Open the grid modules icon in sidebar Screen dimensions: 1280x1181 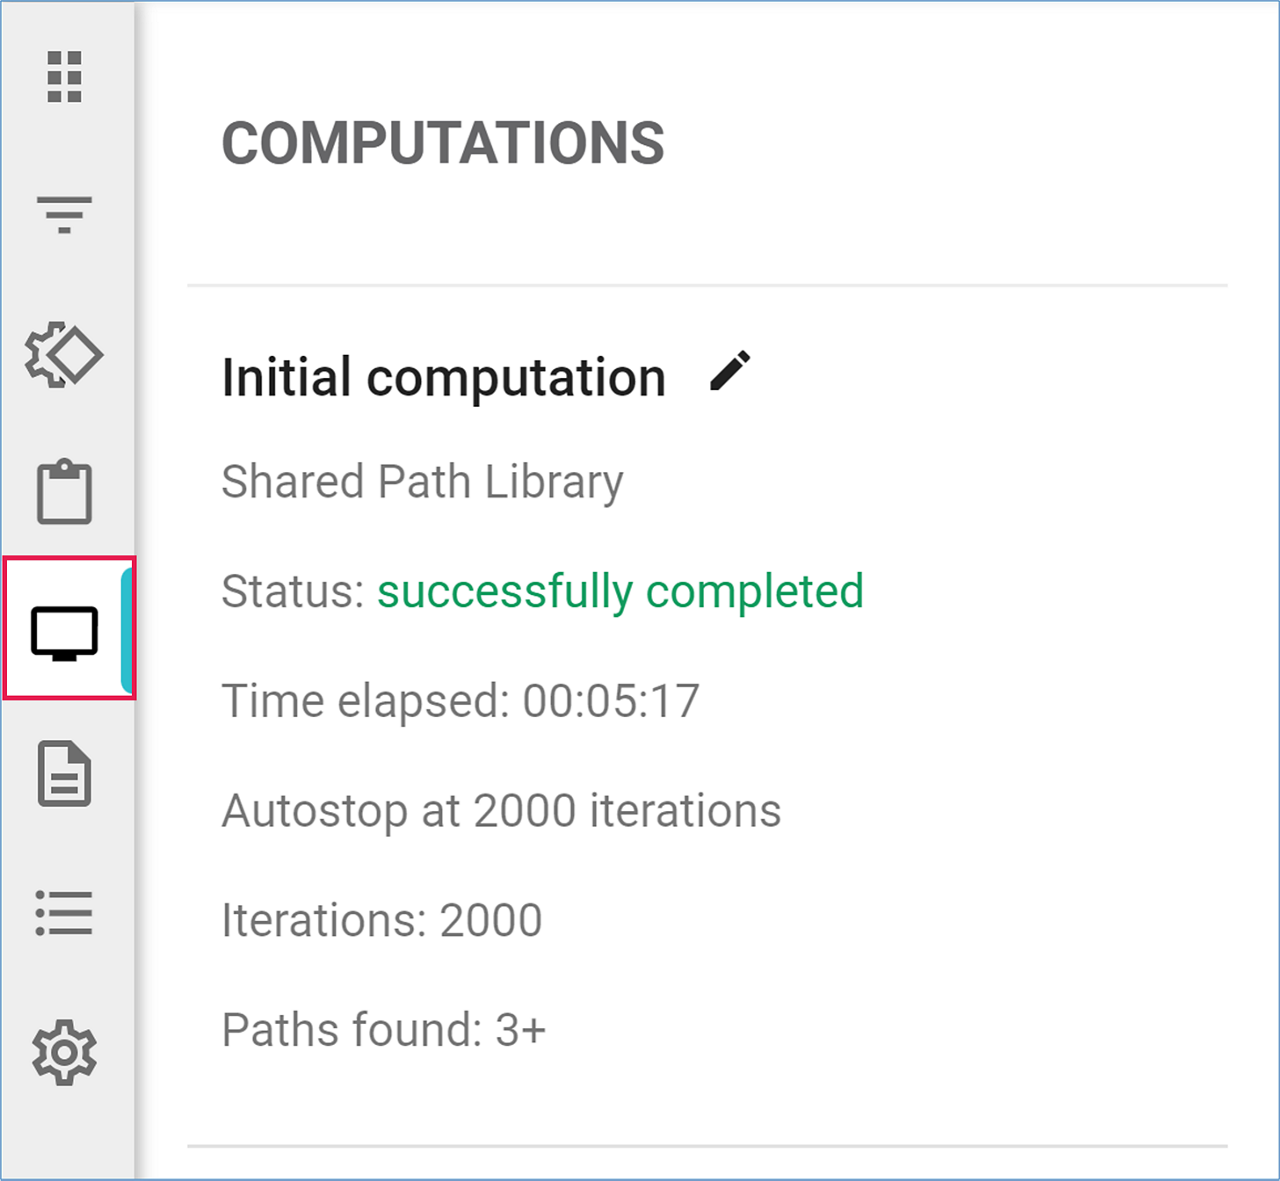(64, 77)
